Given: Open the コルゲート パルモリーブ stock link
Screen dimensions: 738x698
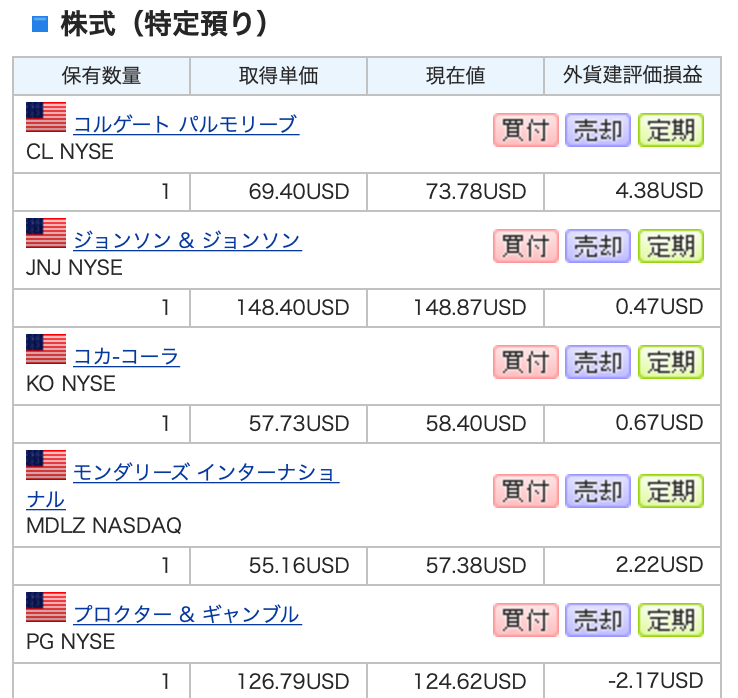Looking at the screenshot, I should [186, 124].
